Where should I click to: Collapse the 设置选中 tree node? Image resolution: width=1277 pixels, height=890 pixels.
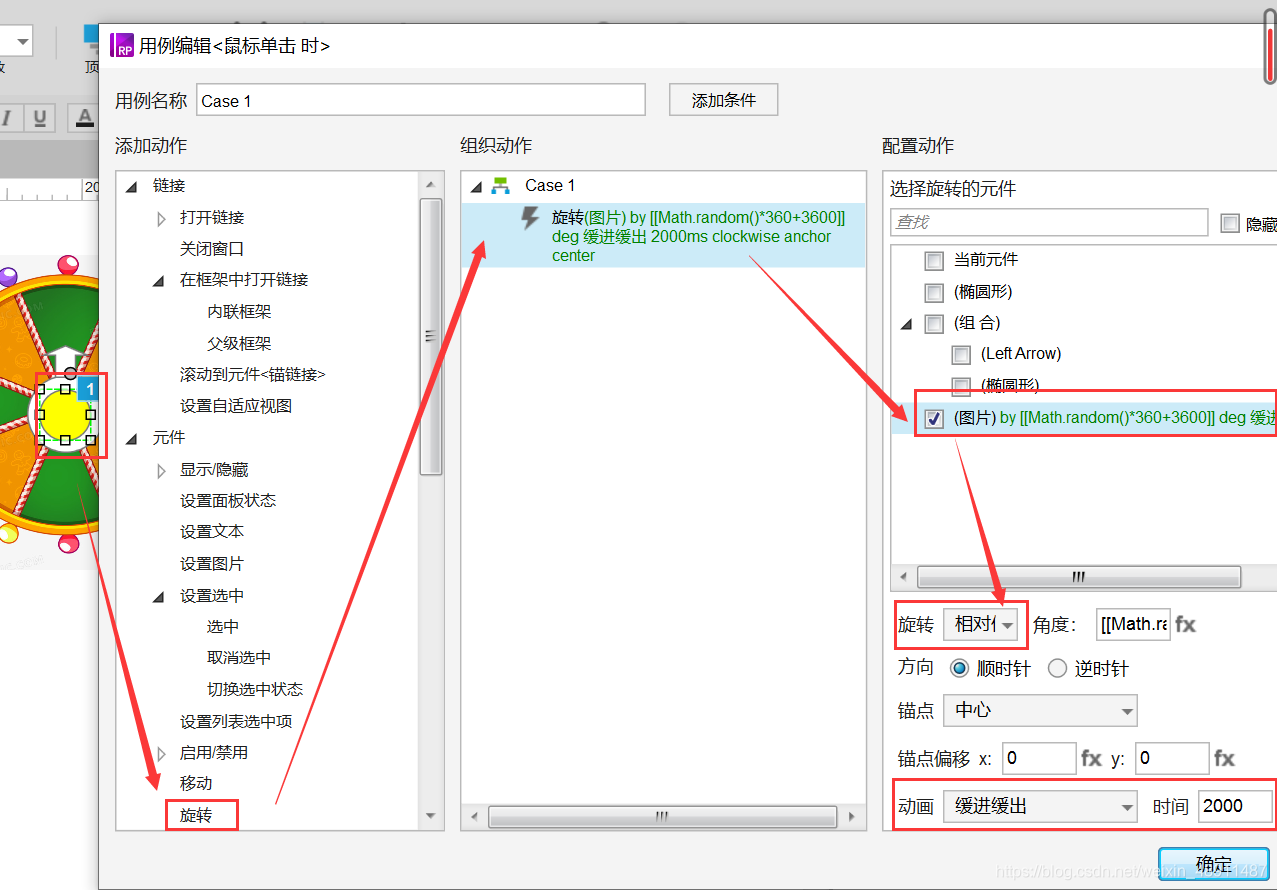159,596
